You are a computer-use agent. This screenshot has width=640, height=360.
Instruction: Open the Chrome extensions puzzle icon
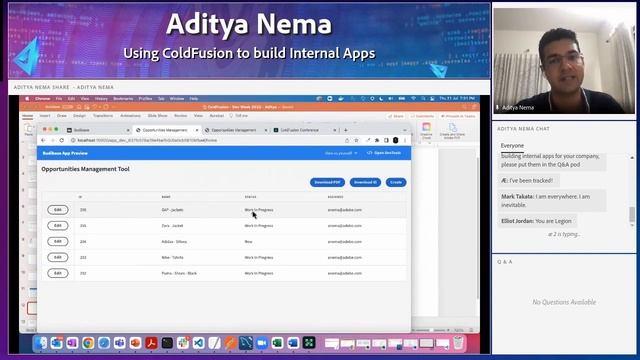pos(377,140)
